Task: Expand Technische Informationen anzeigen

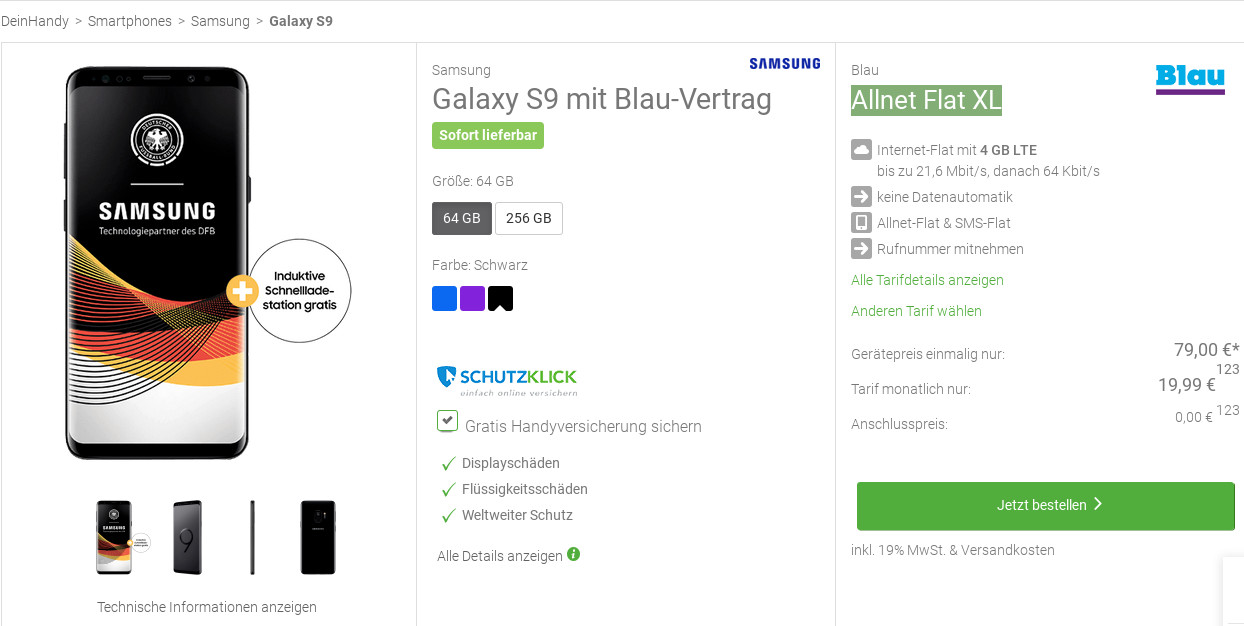Action: click(x=206, y=606)
